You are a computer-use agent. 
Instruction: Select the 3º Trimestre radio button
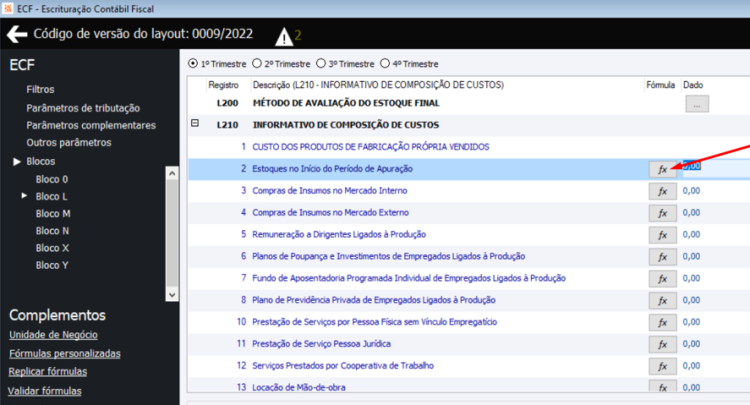tap(320, 64)
